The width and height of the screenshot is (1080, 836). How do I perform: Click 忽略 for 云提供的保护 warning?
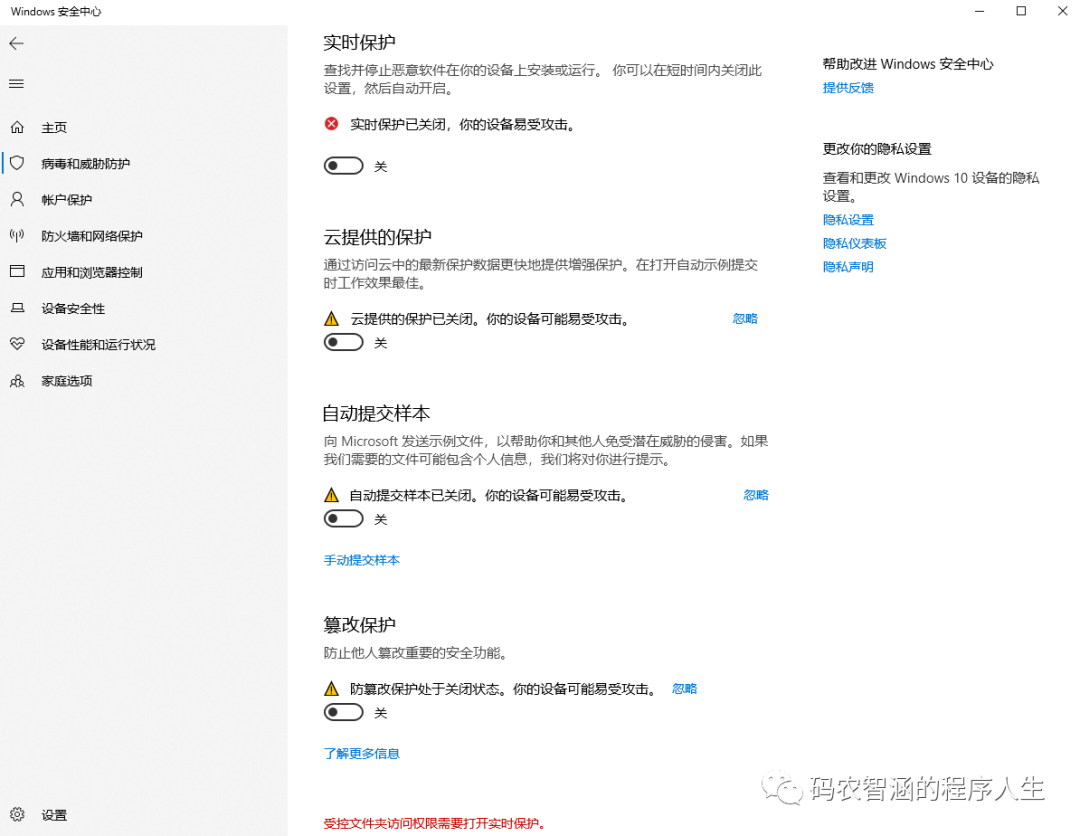tap(745, 318)
